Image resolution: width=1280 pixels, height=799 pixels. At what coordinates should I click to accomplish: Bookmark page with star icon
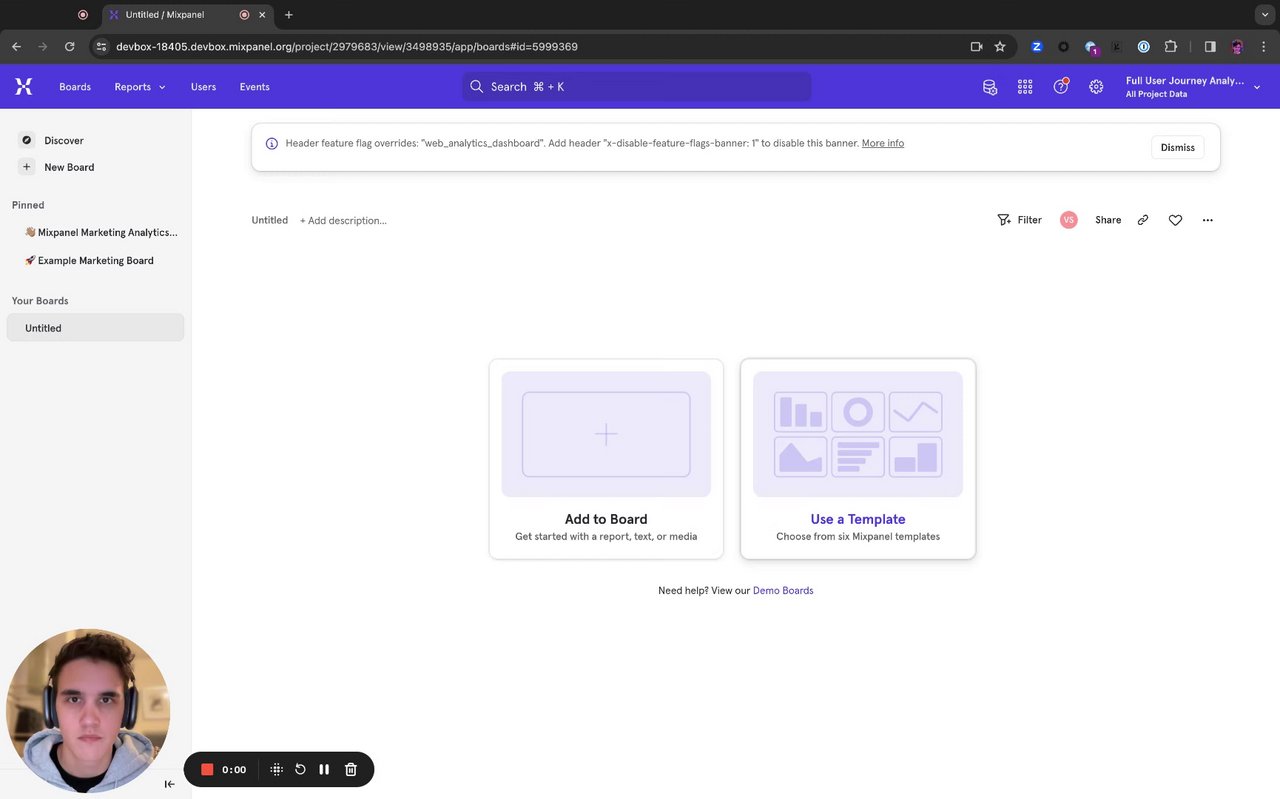tap(1000, 46)
